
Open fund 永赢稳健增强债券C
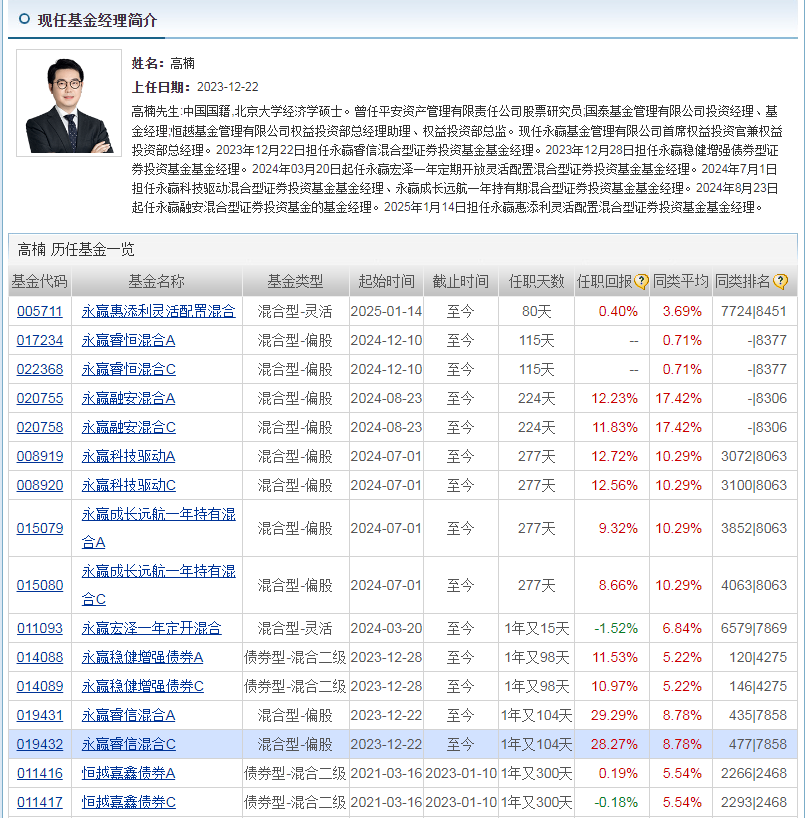[x=142, y=686]
